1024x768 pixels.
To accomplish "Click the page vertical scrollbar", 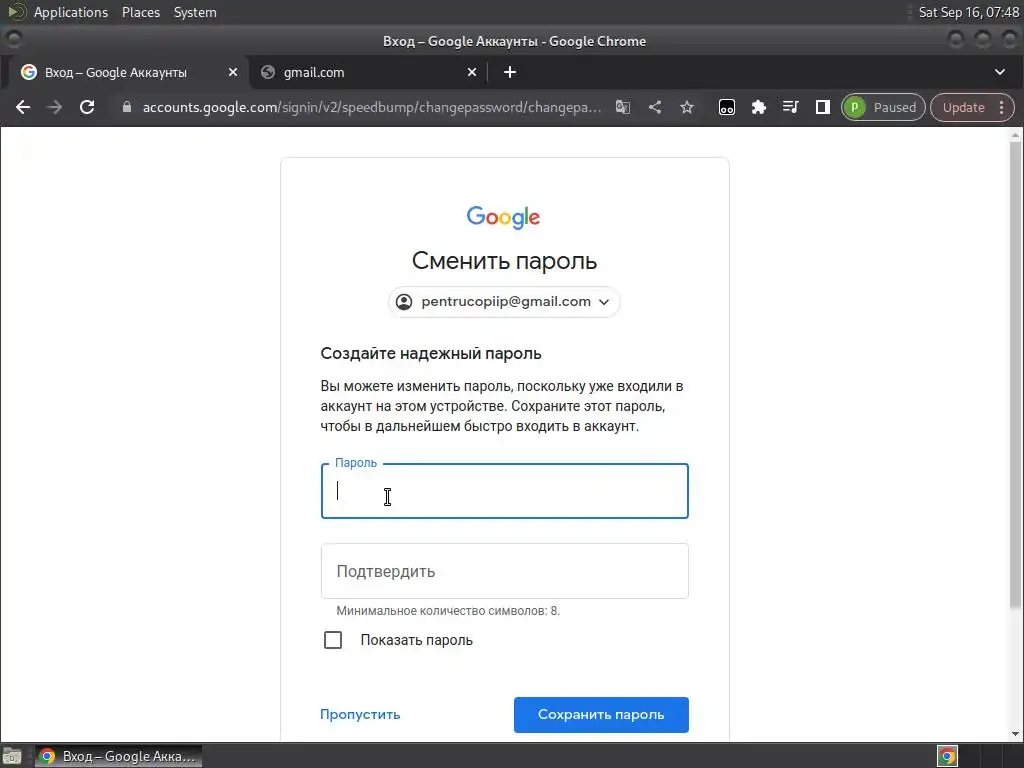I will (1015, 376).
